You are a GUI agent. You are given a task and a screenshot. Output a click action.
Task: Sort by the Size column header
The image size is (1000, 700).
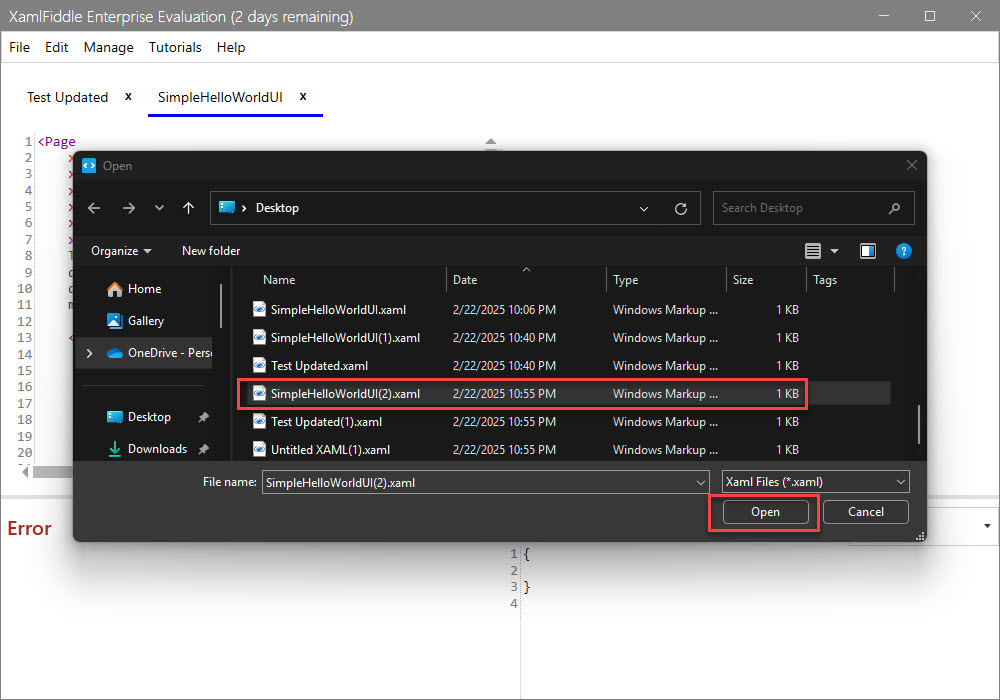click(x=743, y=280)
